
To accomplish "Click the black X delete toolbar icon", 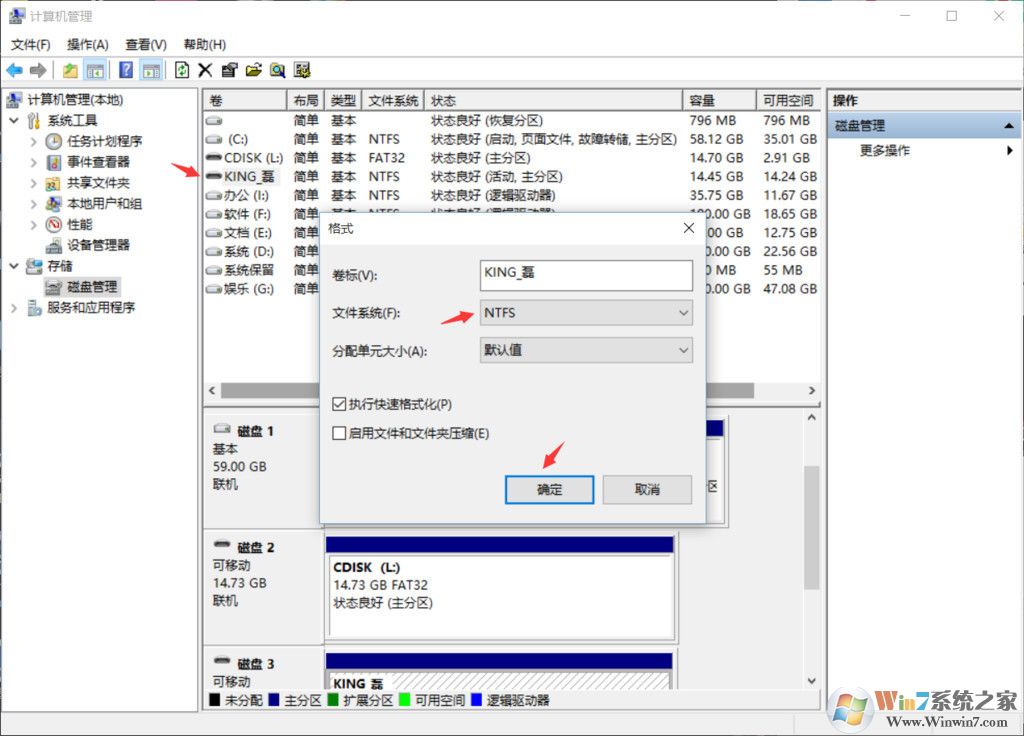I will tap(205, 70).
